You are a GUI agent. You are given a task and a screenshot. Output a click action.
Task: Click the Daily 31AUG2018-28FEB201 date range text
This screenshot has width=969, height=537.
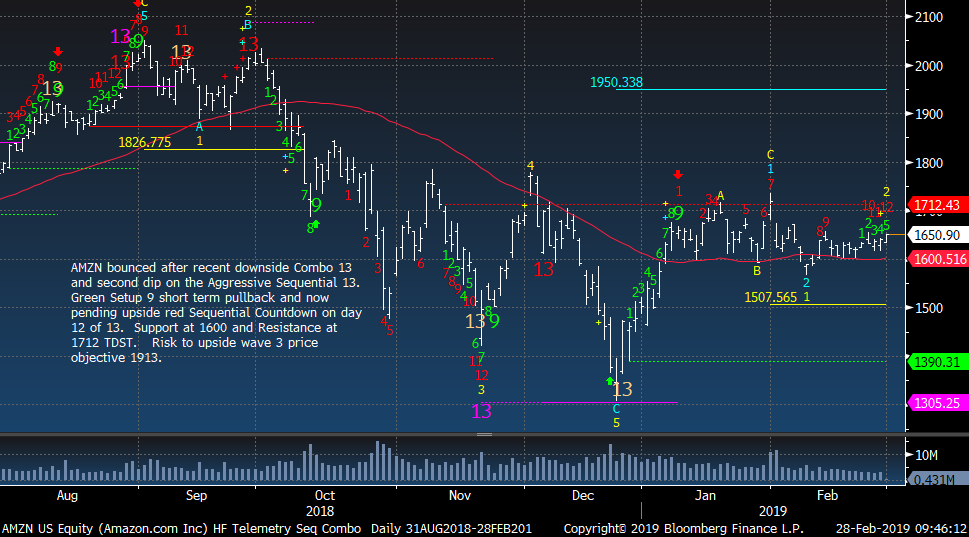[x=451, y=529]
